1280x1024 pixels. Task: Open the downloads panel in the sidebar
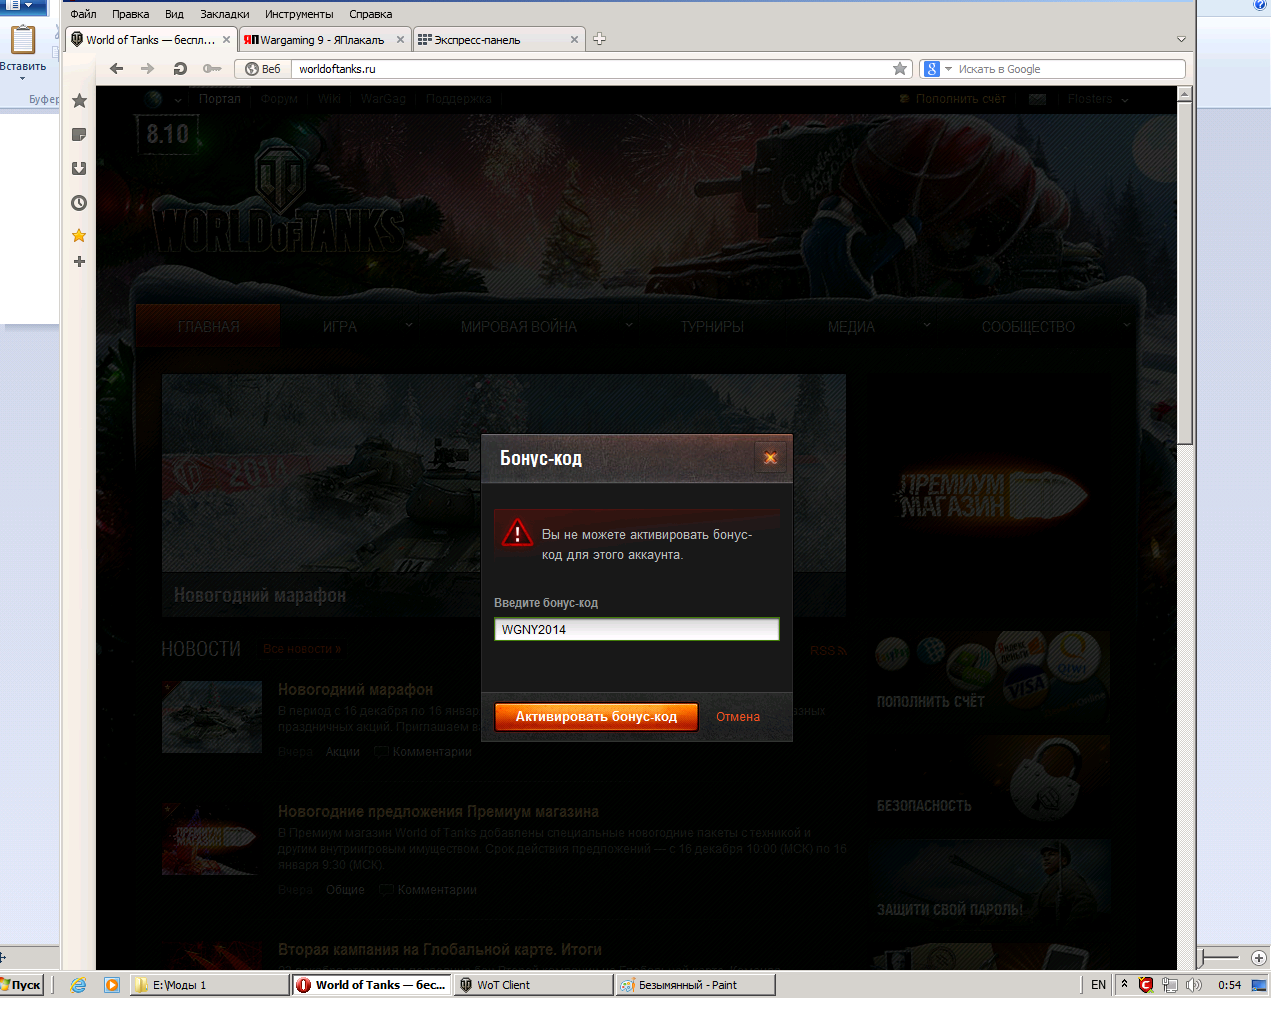(79, 169)
